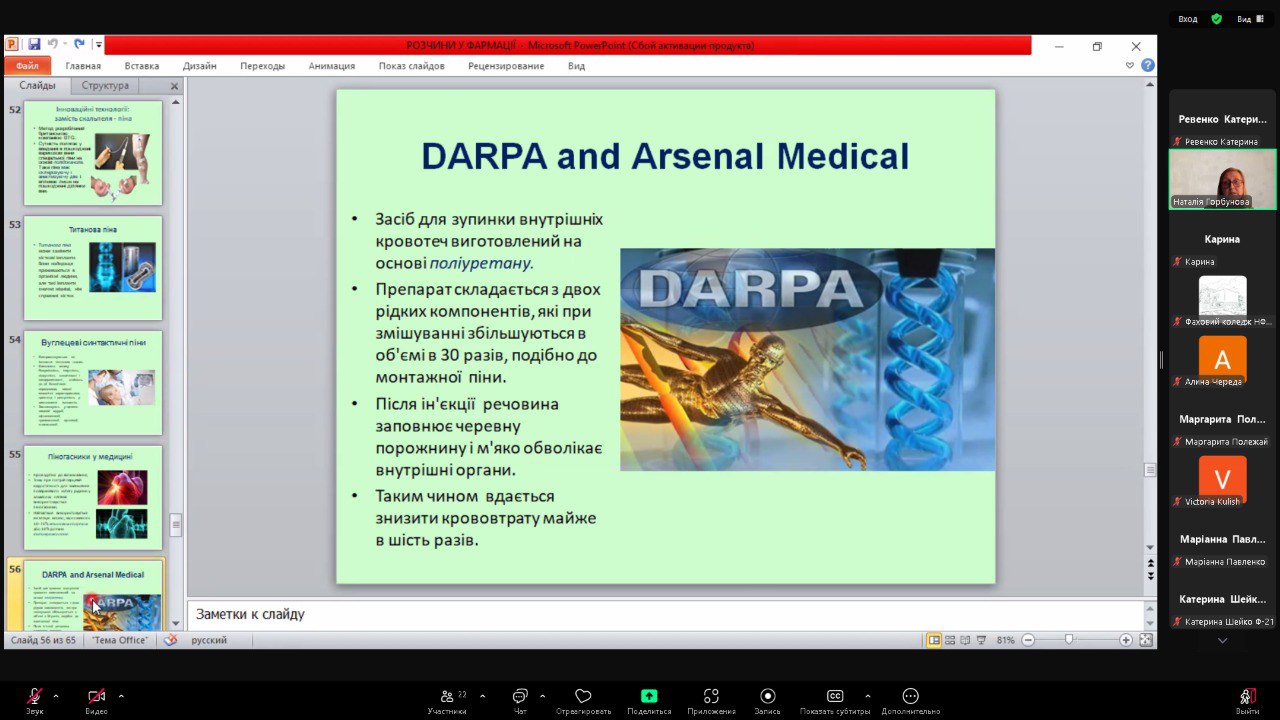The image size is (1280, 720).
Task: Click the 81% zoom level
Action: click(x=1006, y=640)
